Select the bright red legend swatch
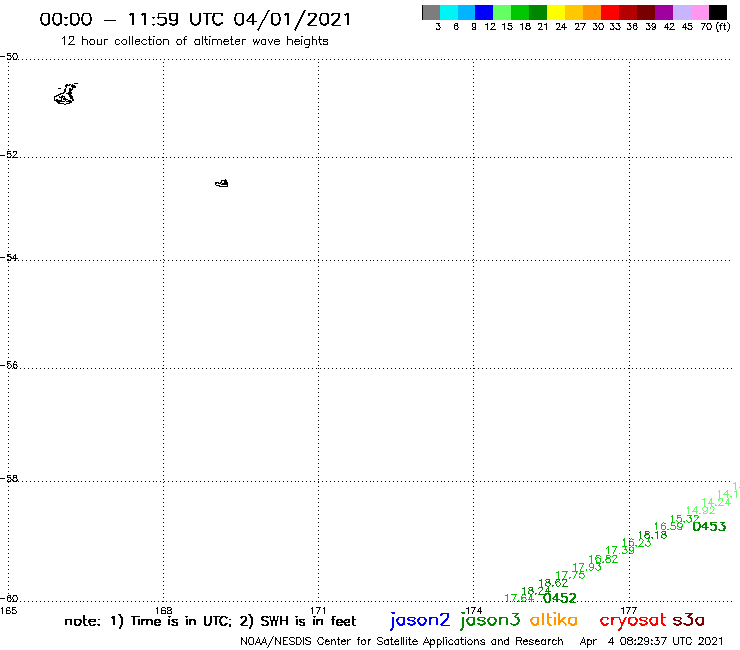Screen dimensions: 740x650 tap(610, 12)
